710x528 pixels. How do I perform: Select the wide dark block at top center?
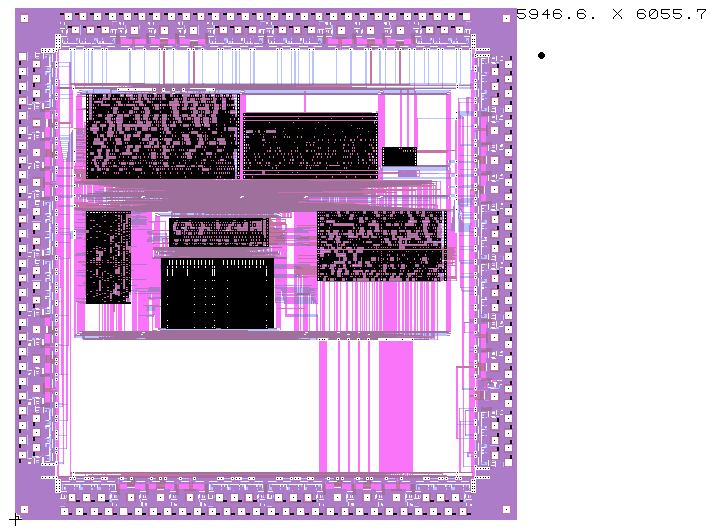click(x=310, y=146)
